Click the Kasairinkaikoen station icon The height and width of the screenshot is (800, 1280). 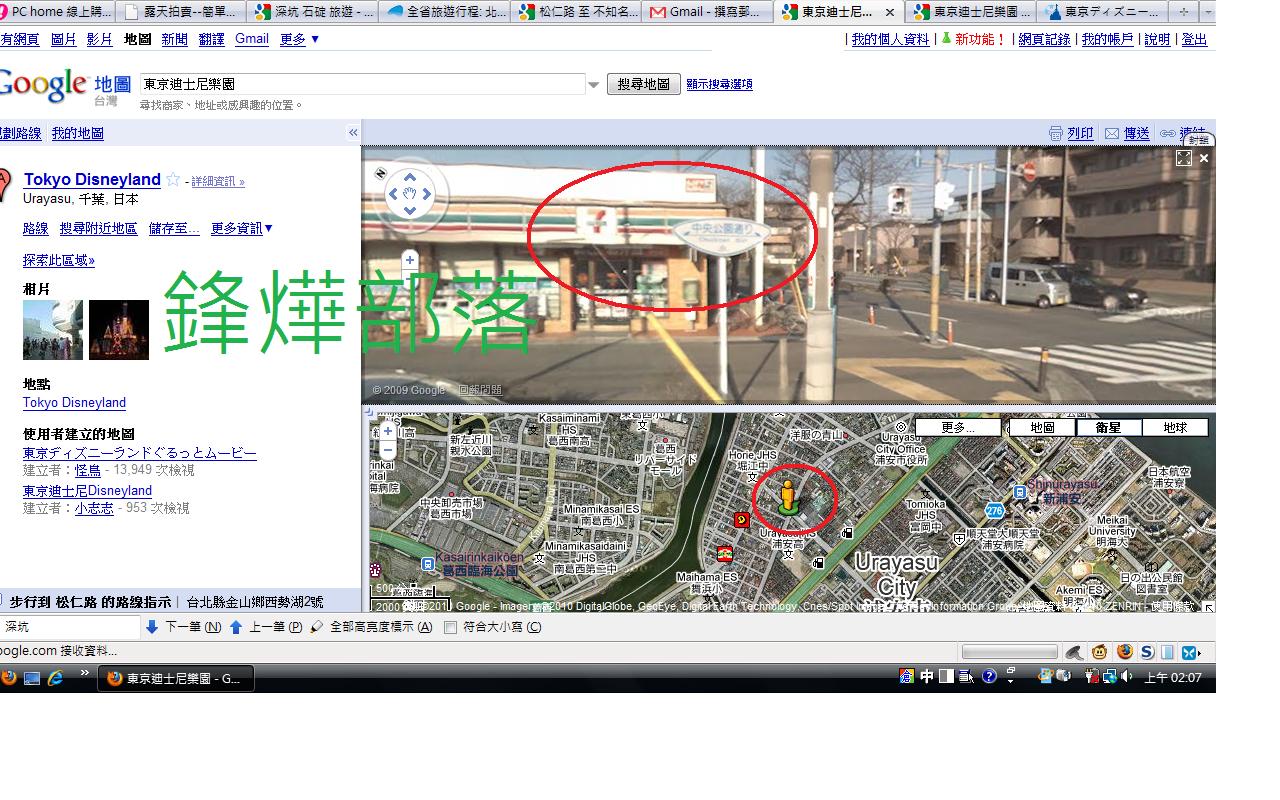428,563
